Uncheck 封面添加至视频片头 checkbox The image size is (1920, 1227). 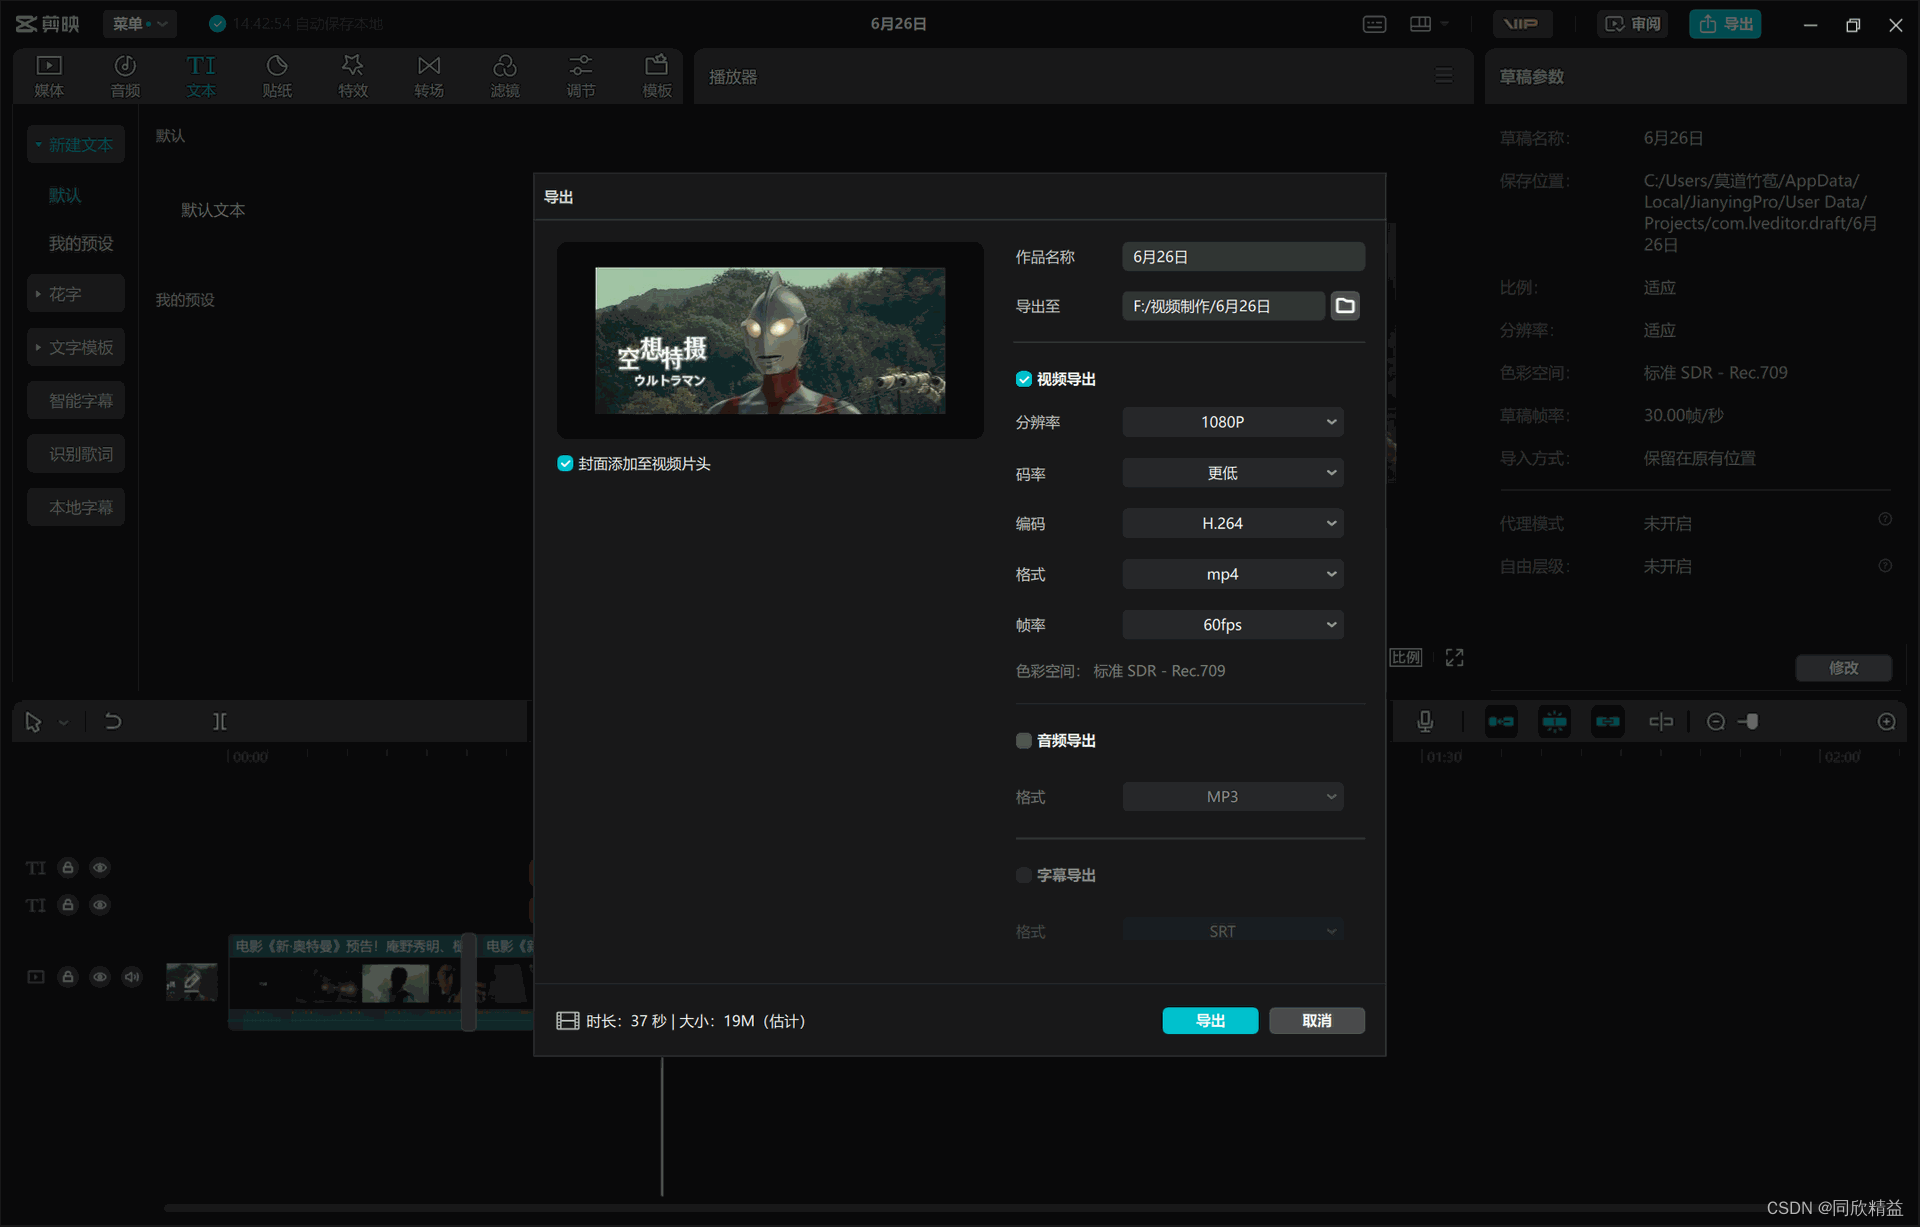[x=565, y=464]
